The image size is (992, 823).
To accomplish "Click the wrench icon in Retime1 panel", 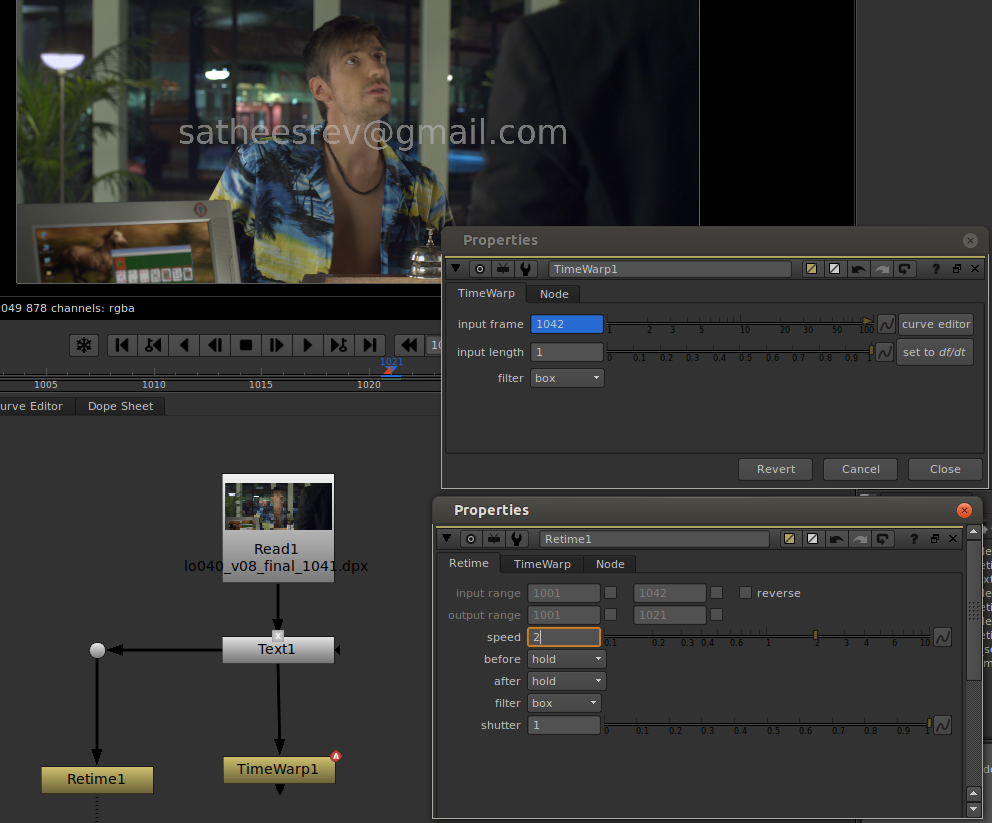I will point(517,539).
